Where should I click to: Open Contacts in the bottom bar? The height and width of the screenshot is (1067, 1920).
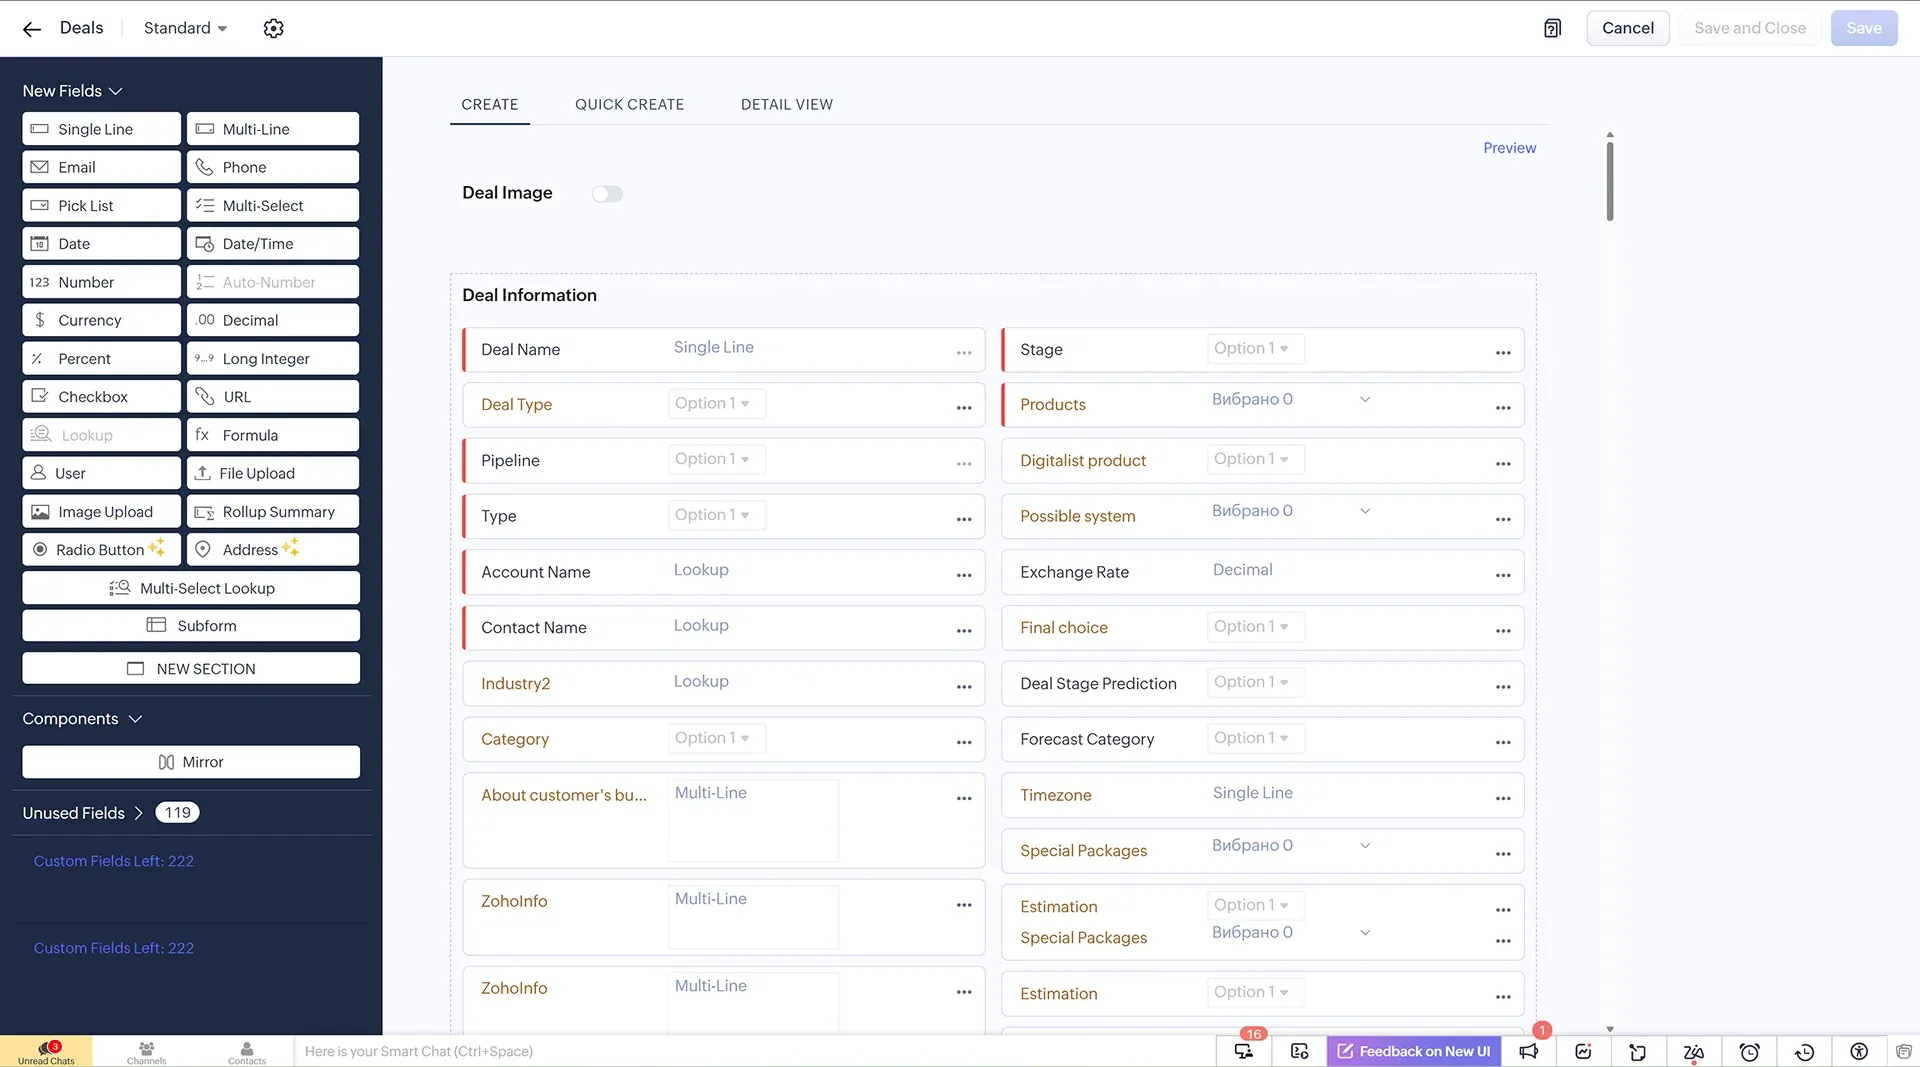click(x=247, y=1052)
